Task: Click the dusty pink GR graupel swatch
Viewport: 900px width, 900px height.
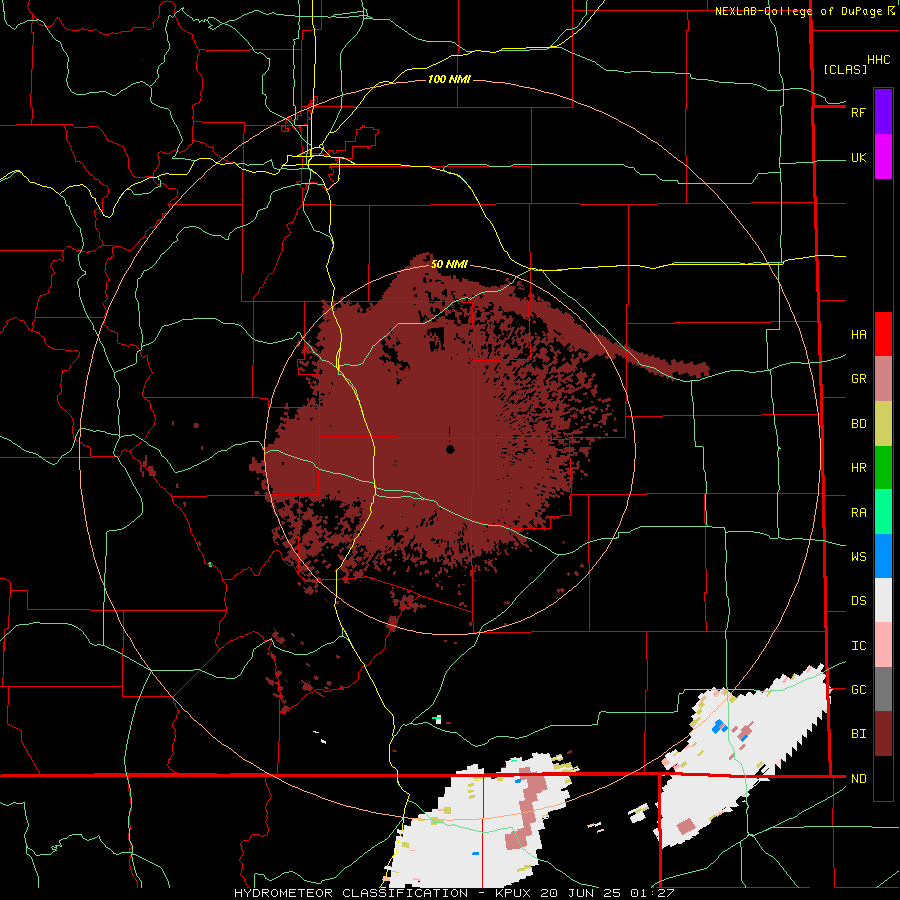Action: tap(883, 378)
